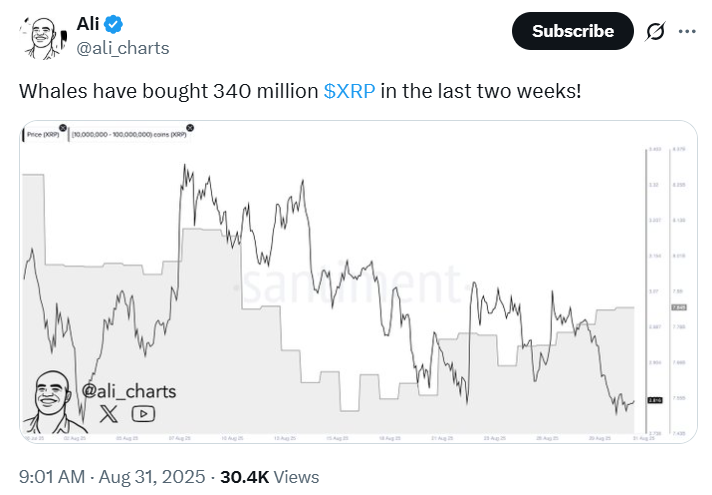This screenshot has width=712, height=495.
Task: Click the cartoon face watermark in chart
Action: (53, 402)
